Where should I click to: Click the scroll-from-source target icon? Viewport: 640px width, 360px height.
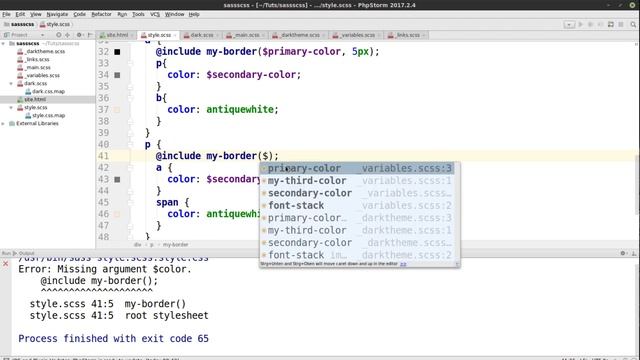(59, 35)
